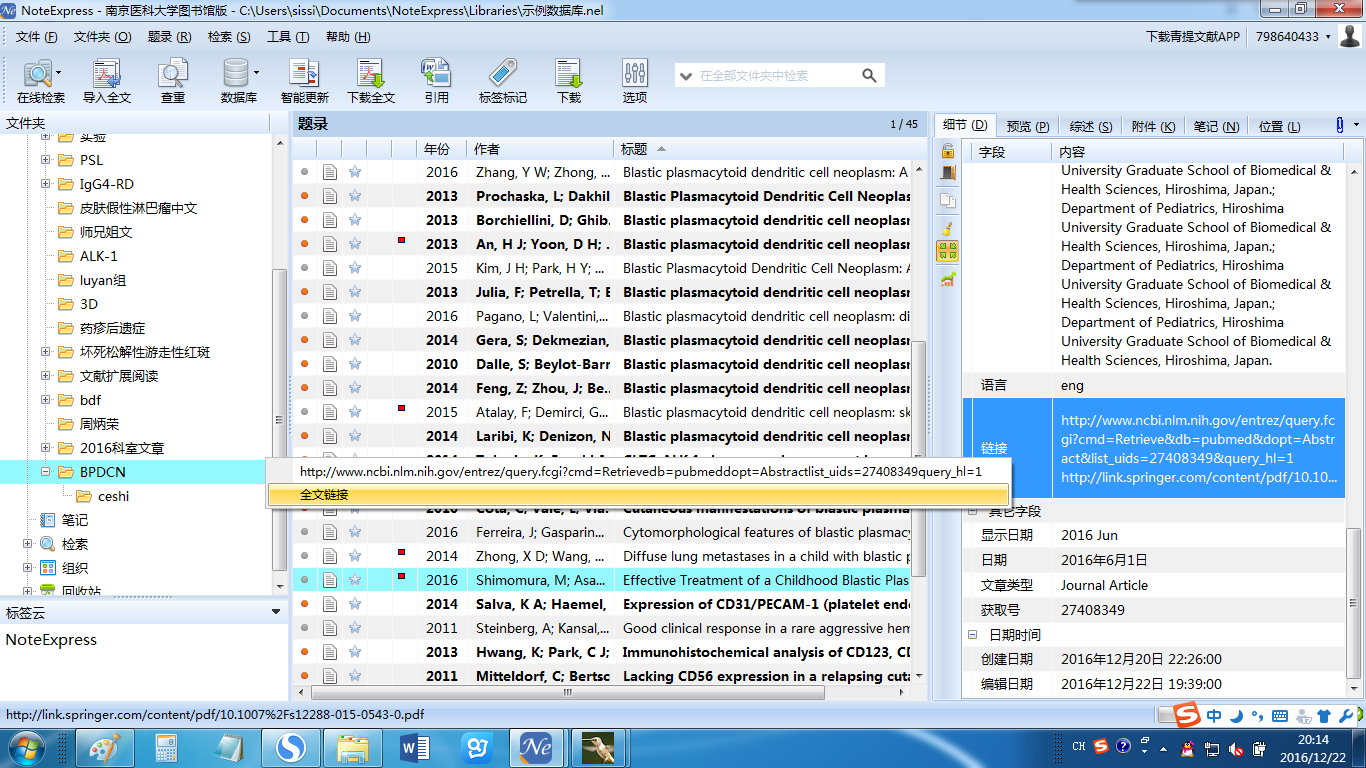Image resolution: width=1366 pixels, height=768 pixels.
Task: Click the broom clean icon in details panel
Action: (x=947, y=228)
